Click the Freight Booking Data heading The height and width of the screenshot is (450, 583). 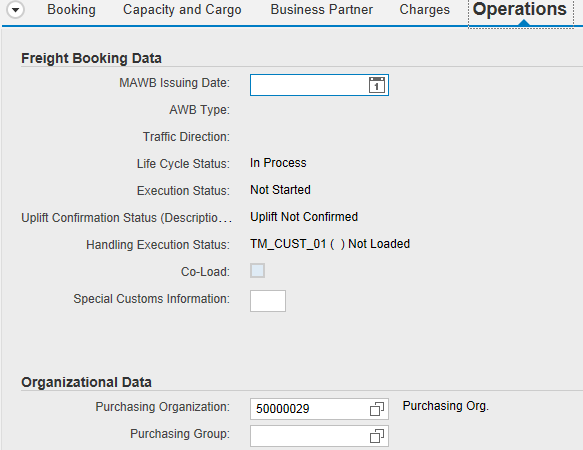pos(91,58)
